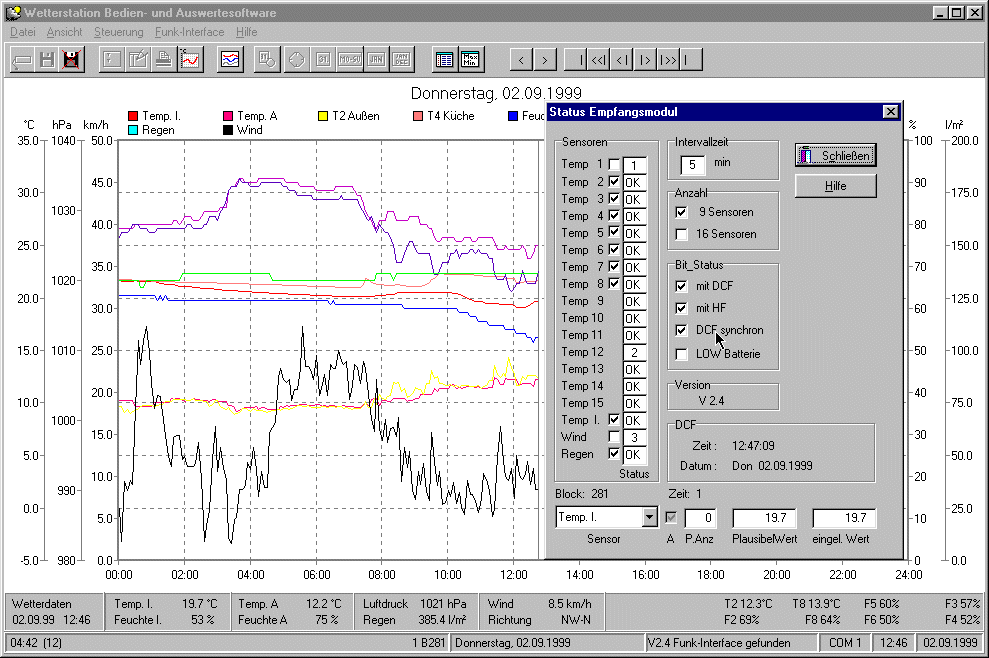This screenshot has height=658, width=989.
Task: Jump forward using the |>> button
Action: (x=668, y=60)
